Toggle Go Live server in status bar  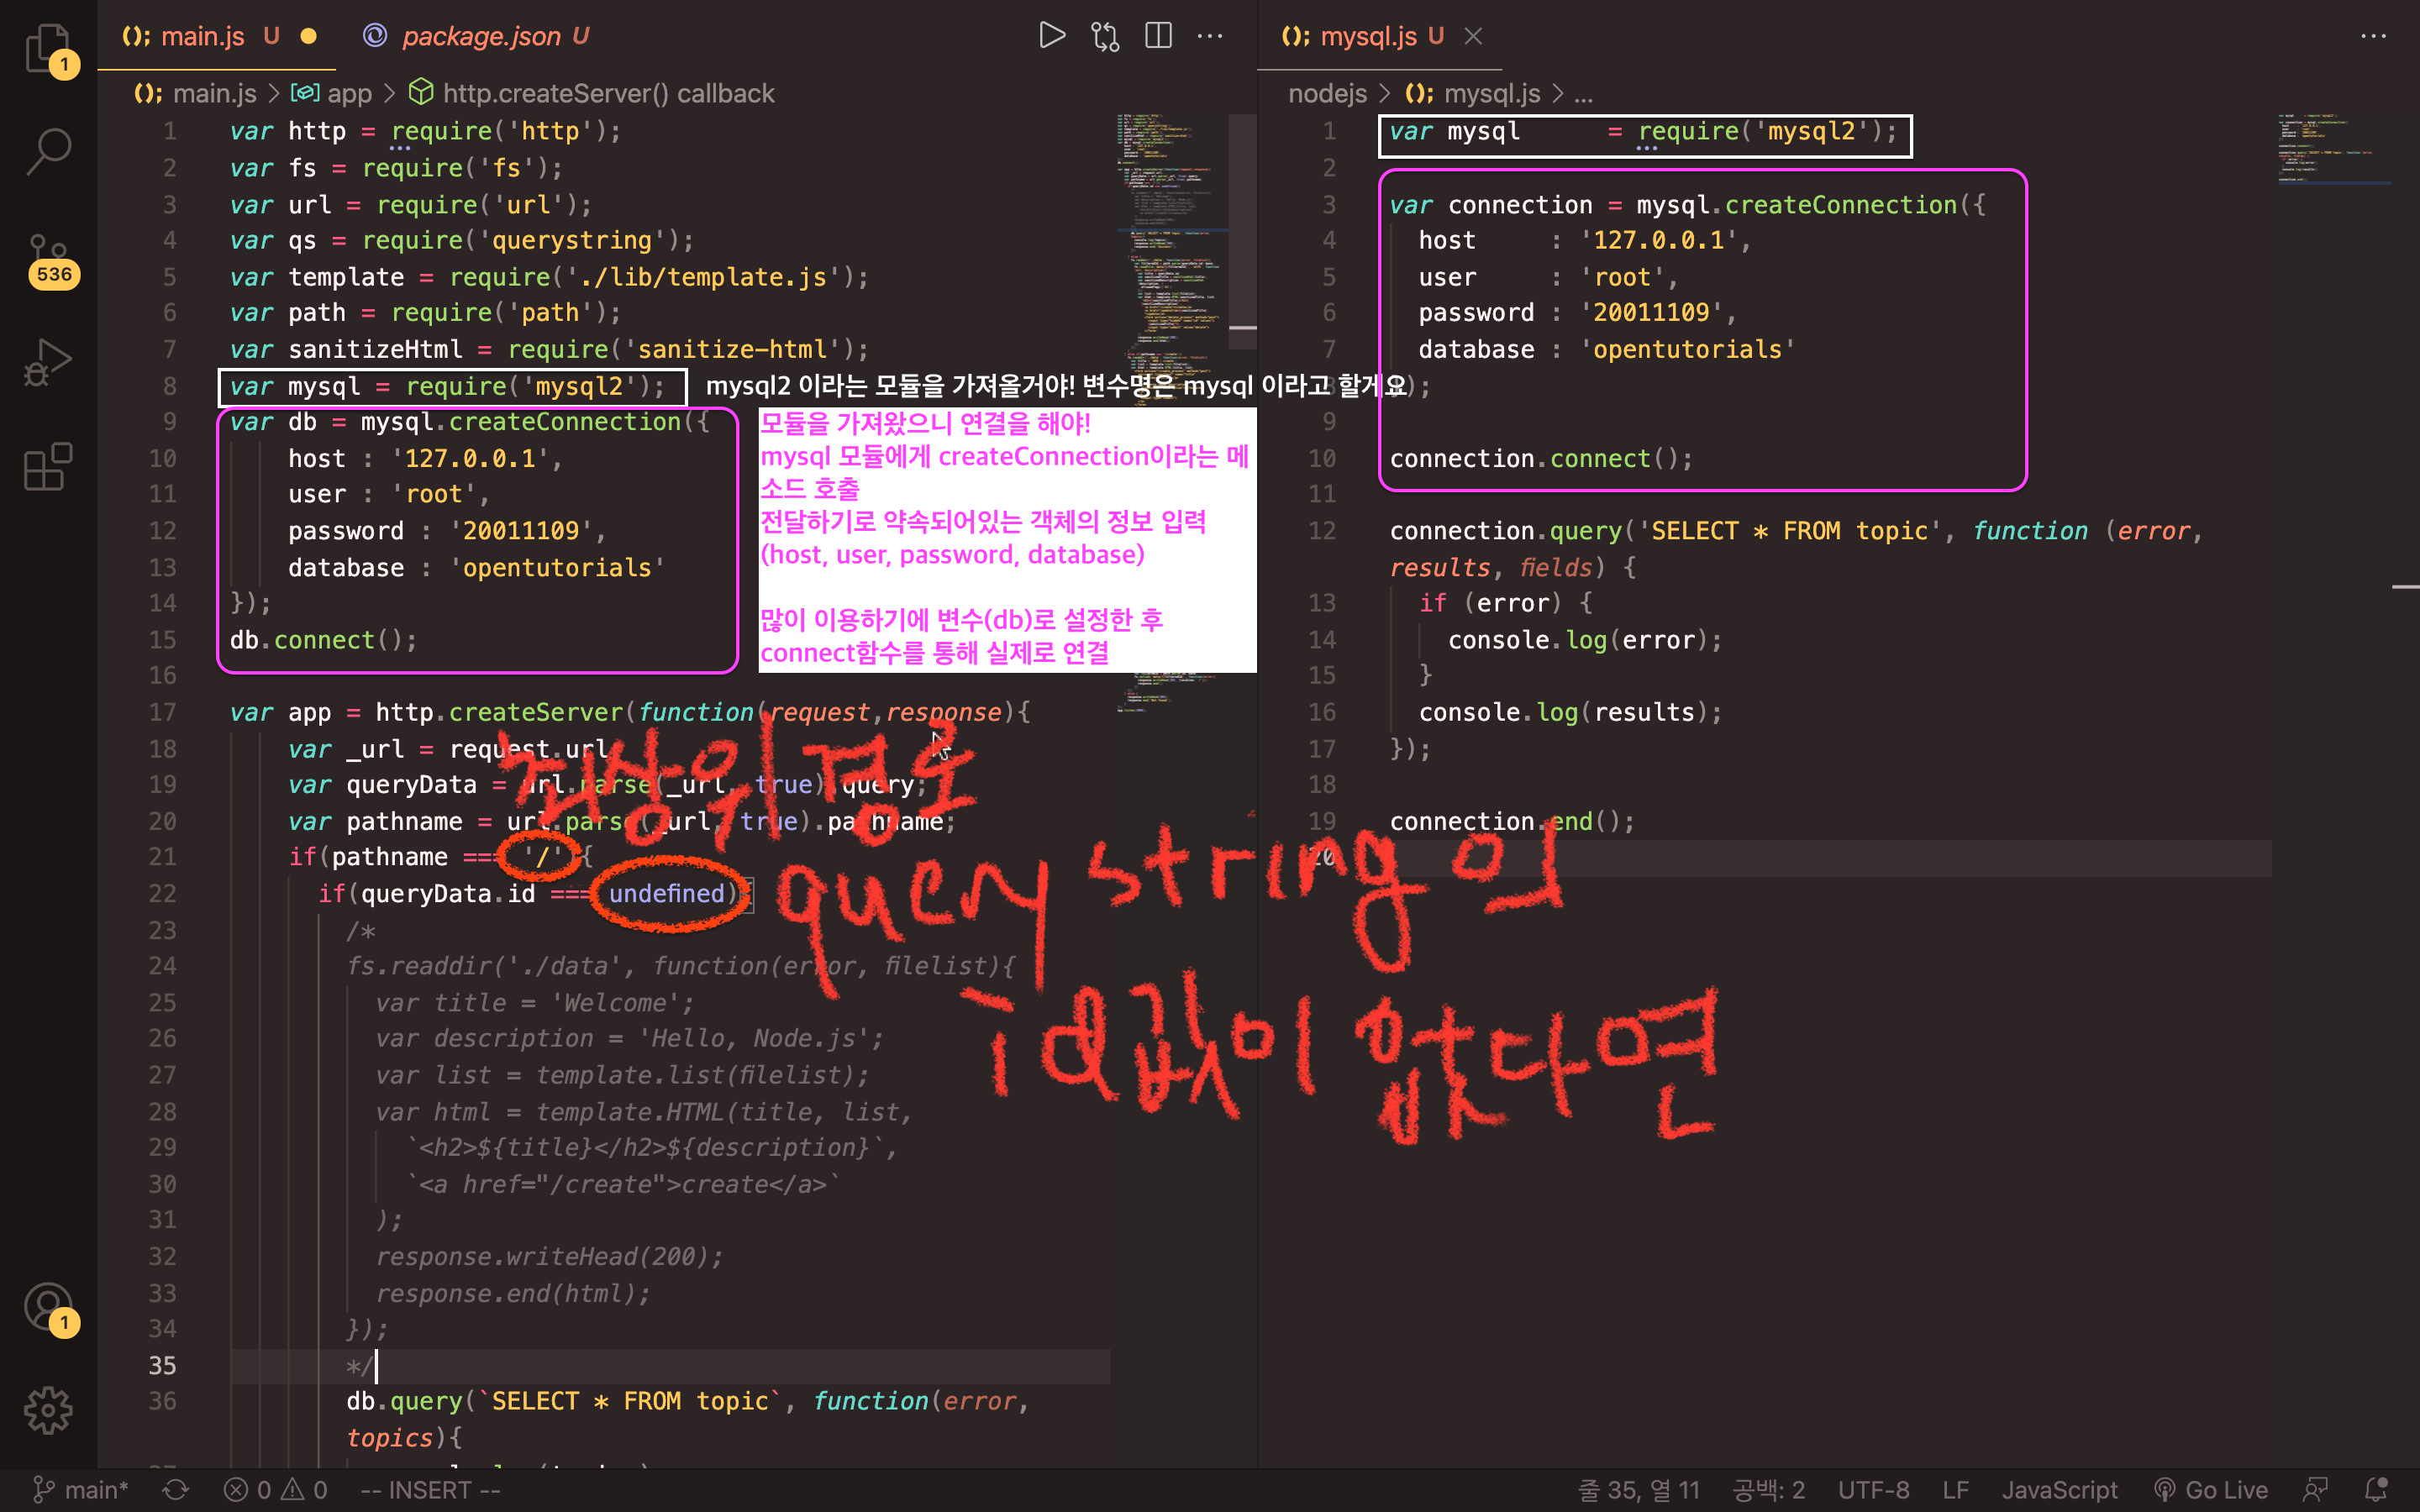pyautogui.click(x=2212, y=1490)
